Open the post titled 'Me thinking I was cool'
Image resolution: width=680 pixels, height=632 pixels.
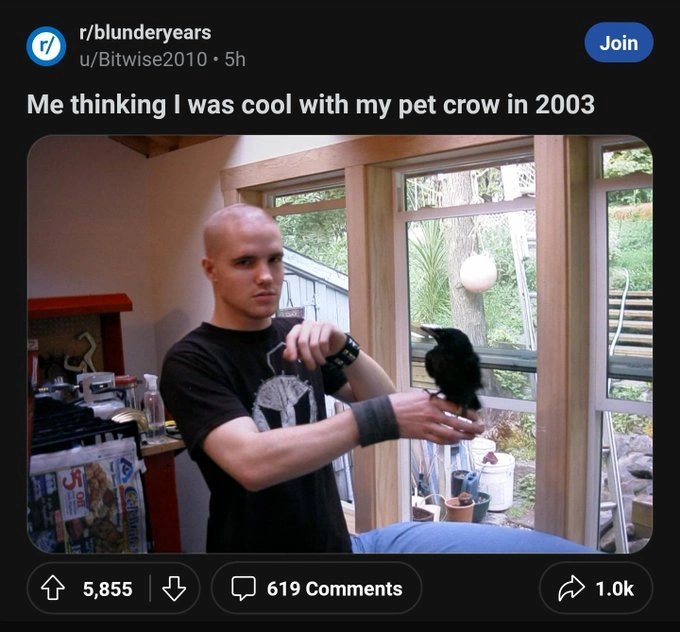click(311, 105)
